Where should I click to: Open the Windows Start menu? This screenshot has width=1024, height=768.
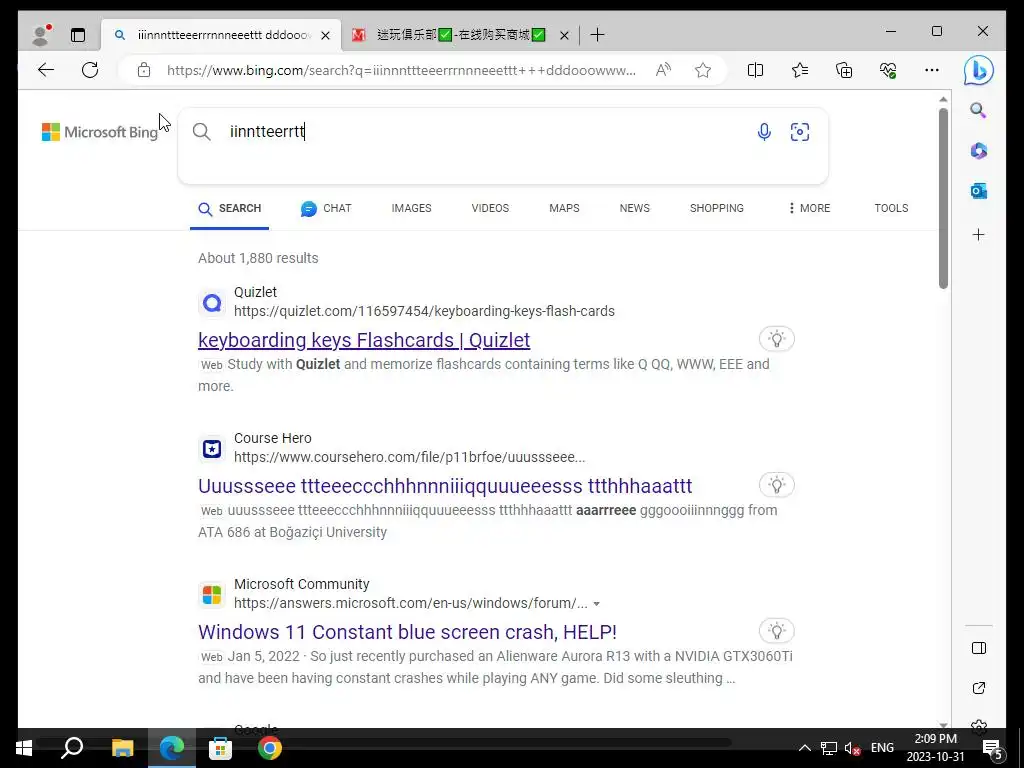click(x=24, y=748)
